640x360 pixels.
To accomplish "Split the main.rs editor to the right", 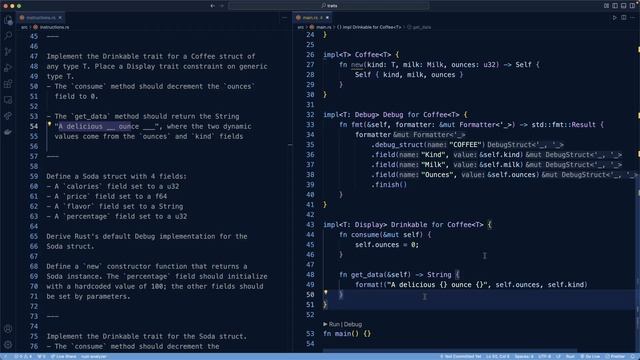I will (624, 18).
